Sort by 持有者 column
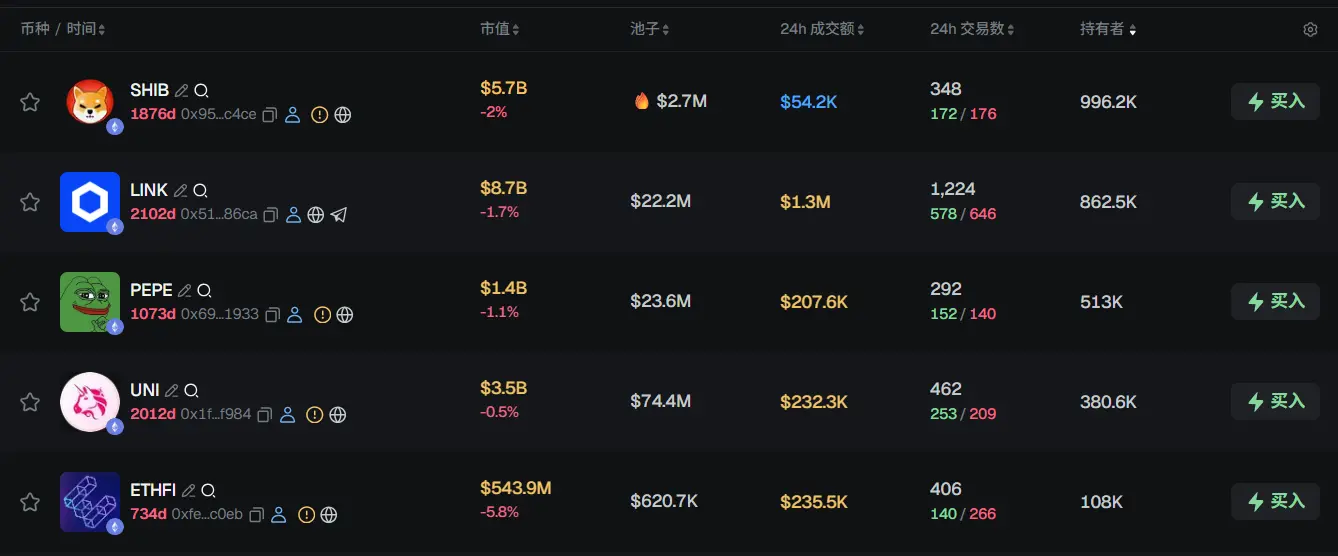1338x556 pixels. (1108, 30)
